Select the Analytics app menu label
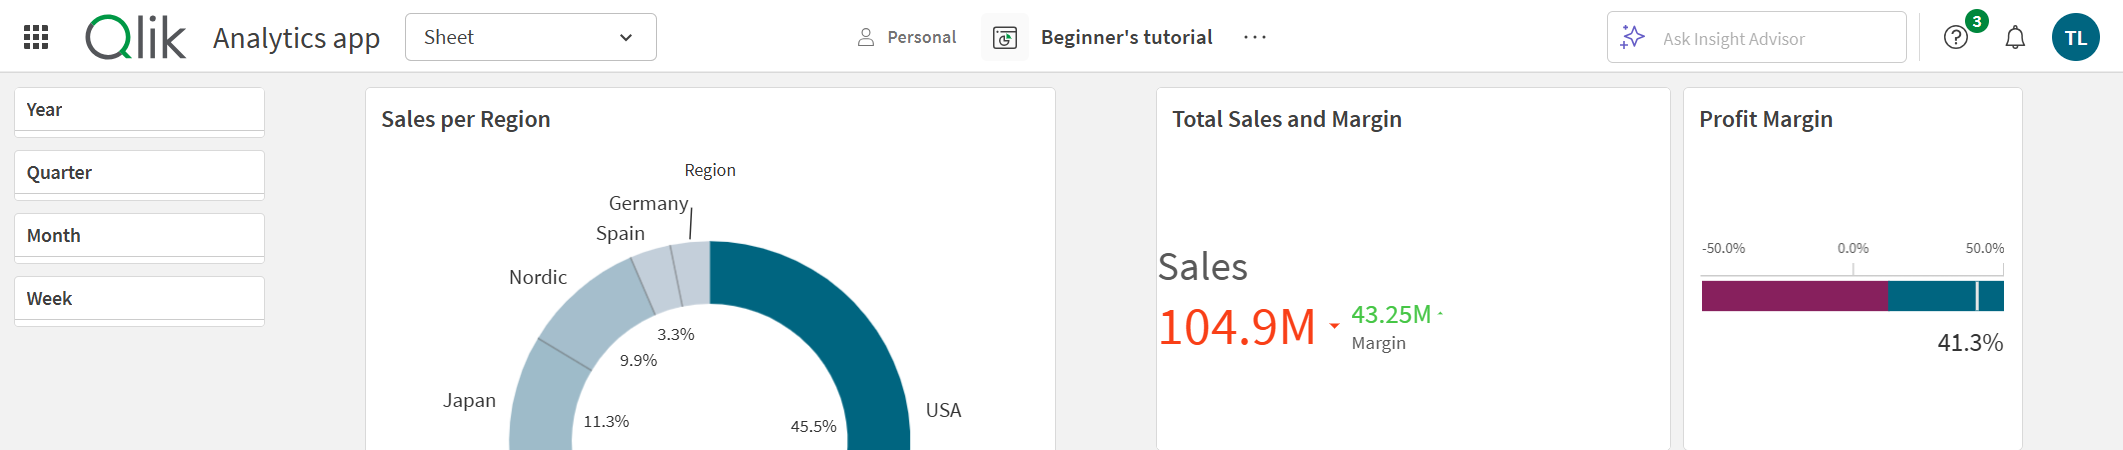2123x450 pixels. pos(296,38)
